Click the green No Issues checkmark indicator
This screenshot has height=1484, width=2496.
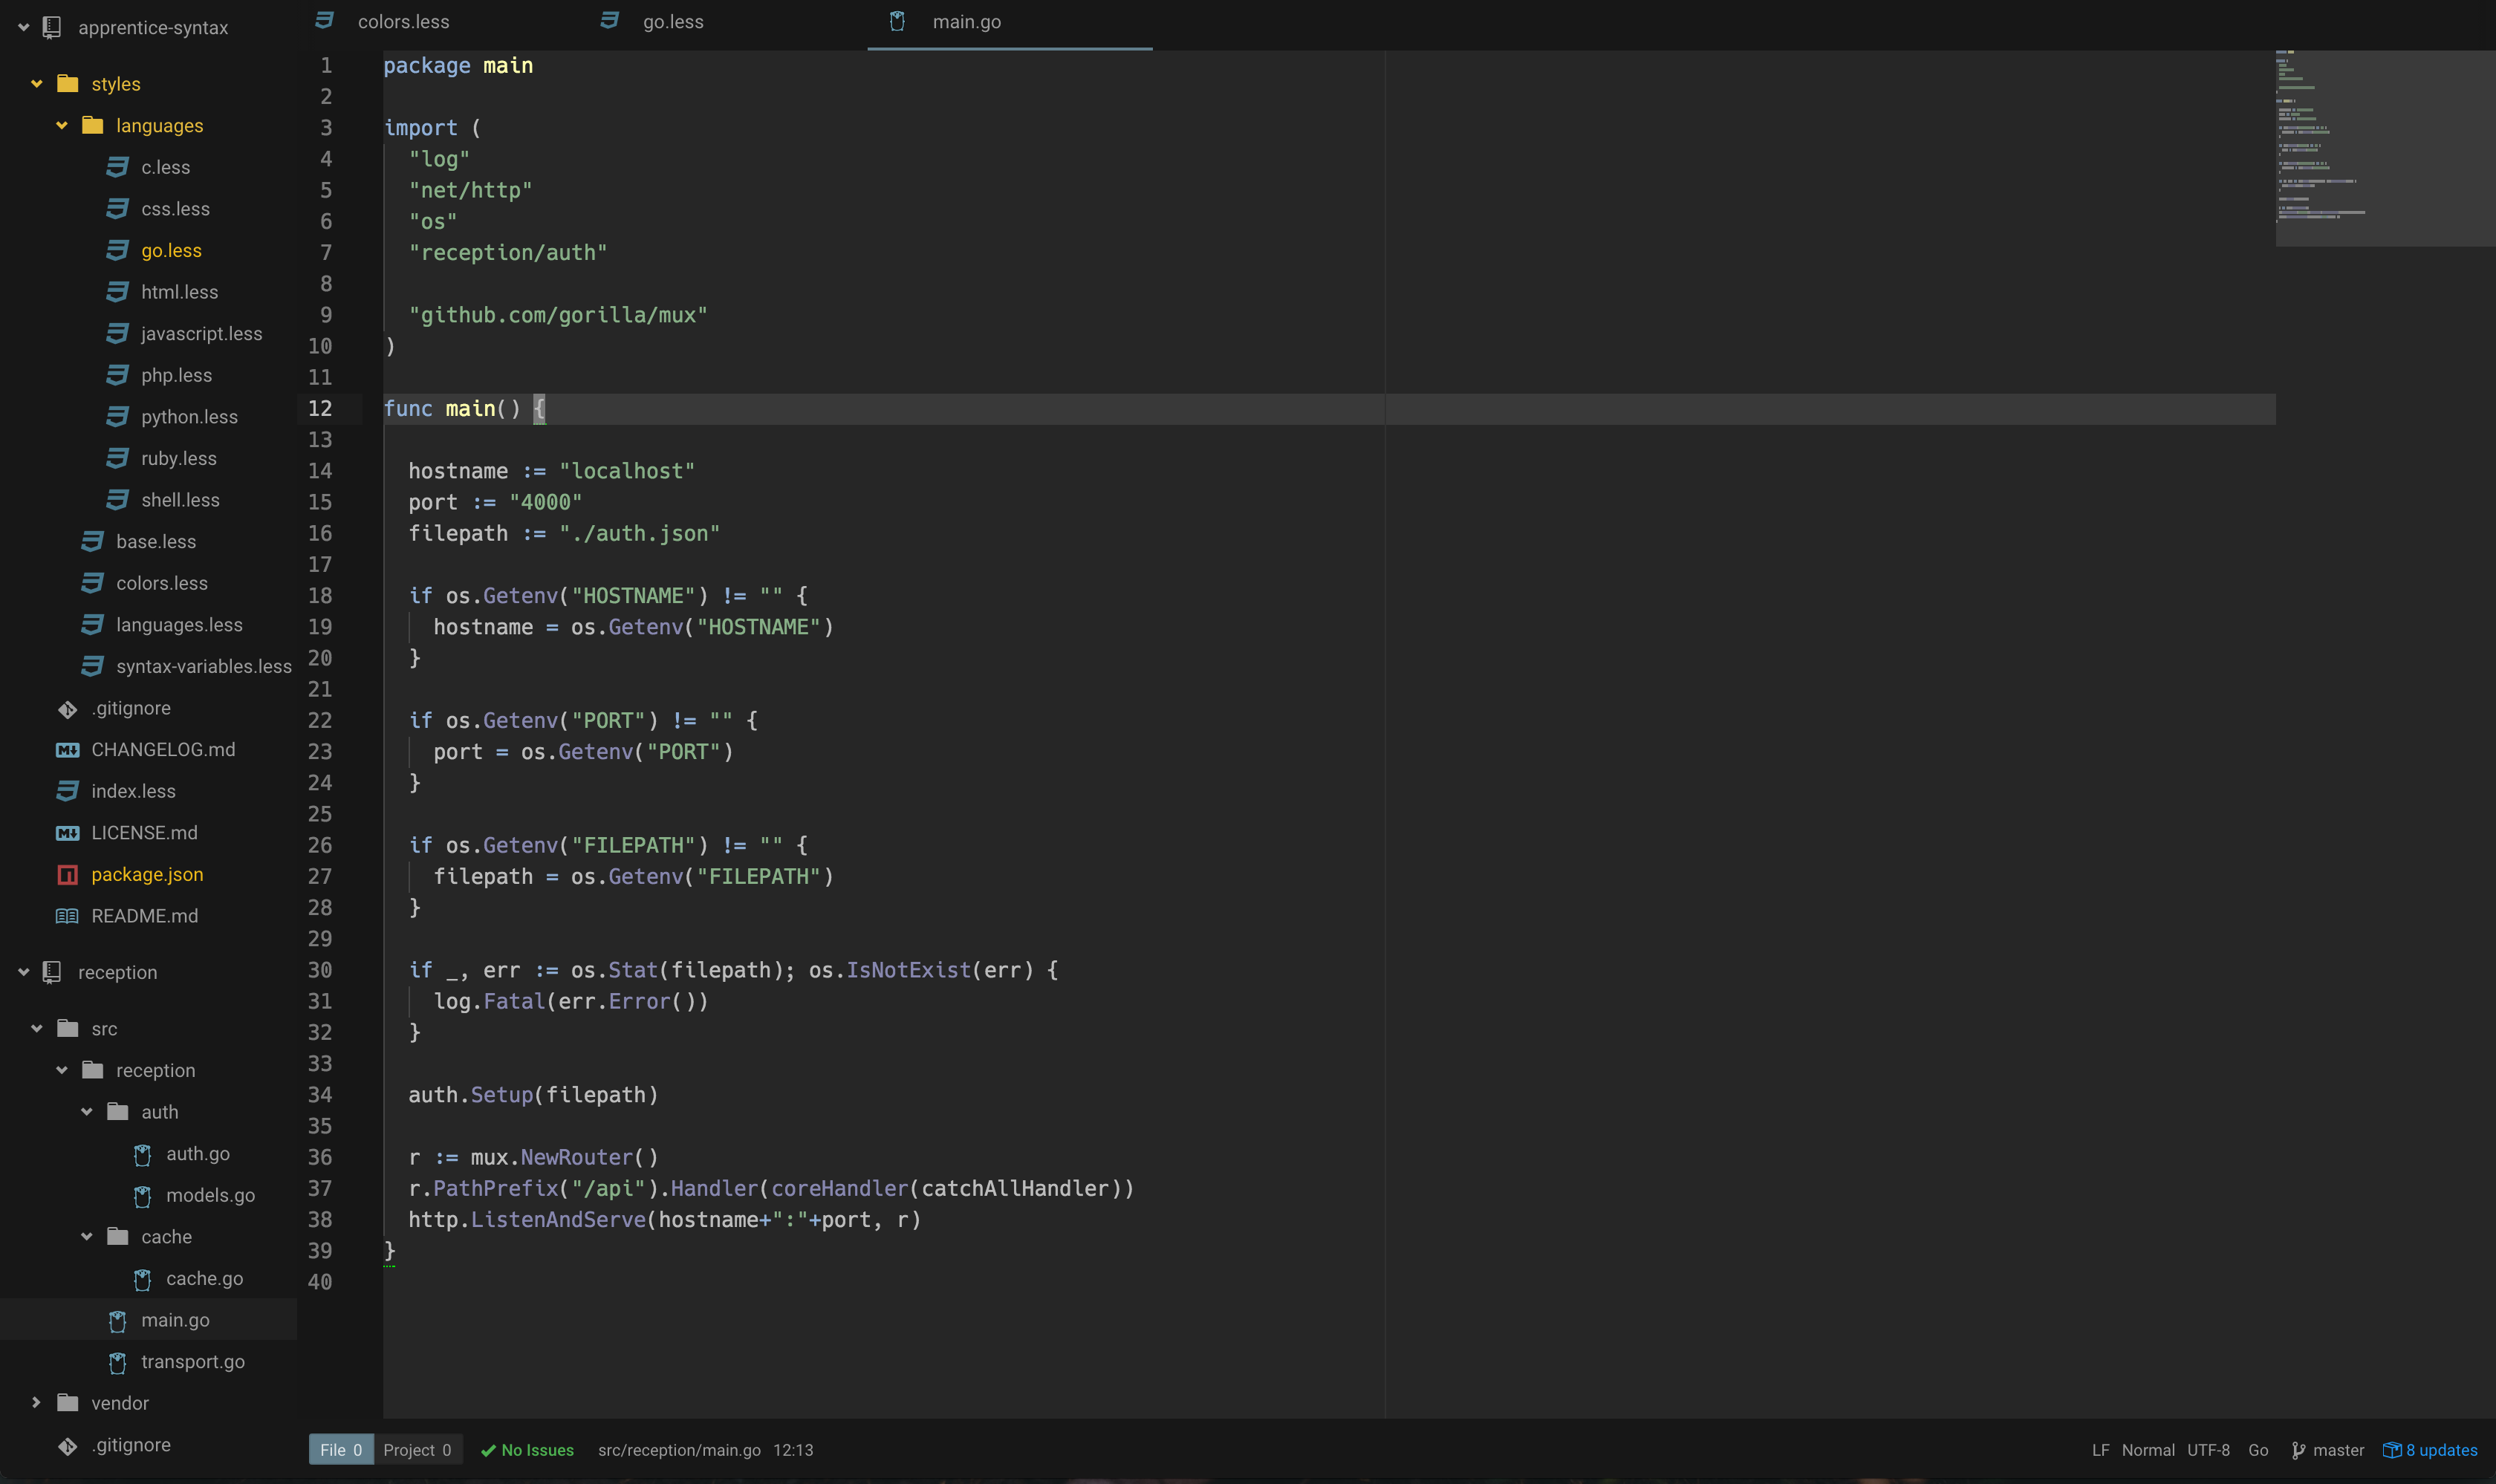click(x=488, y=1450)
